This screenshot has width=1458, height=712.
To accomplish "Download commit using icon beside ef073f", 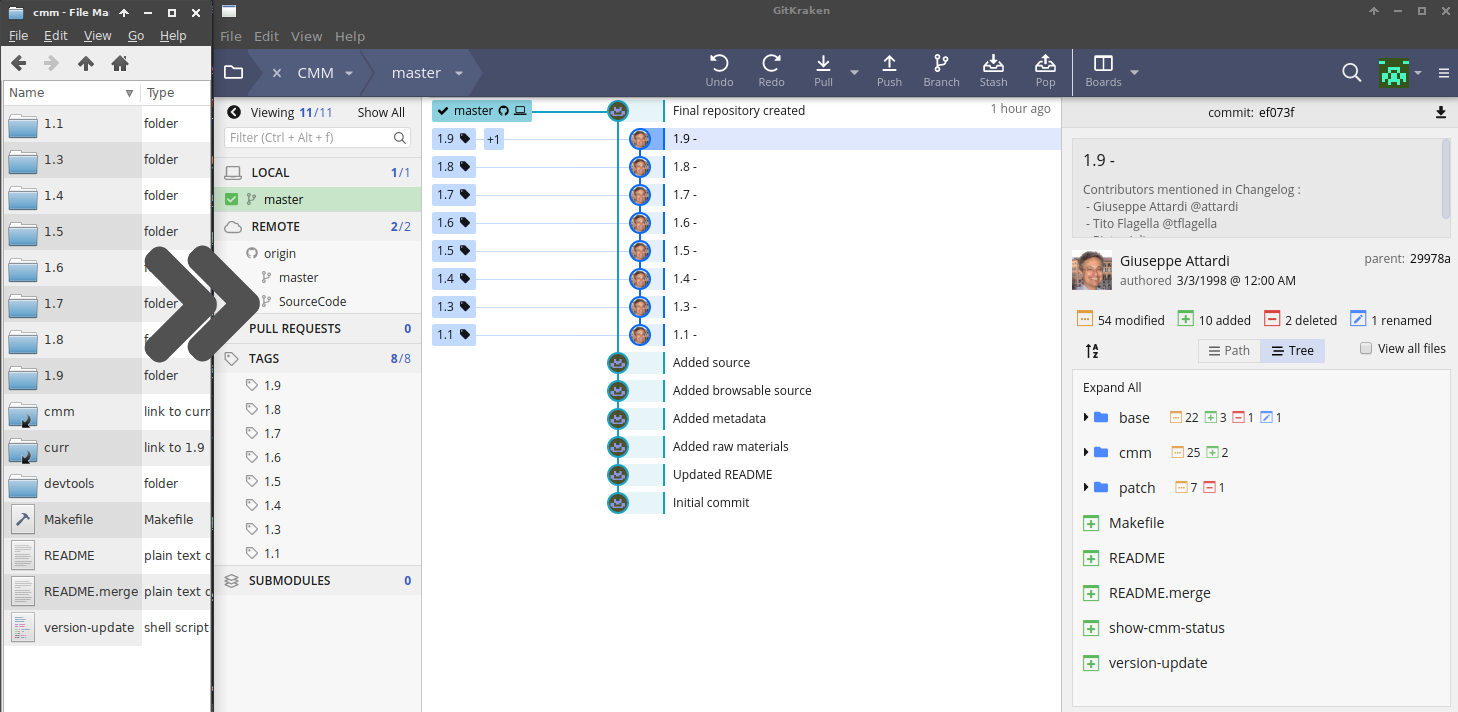I will pyautogui.click(x=1441, y=112).
